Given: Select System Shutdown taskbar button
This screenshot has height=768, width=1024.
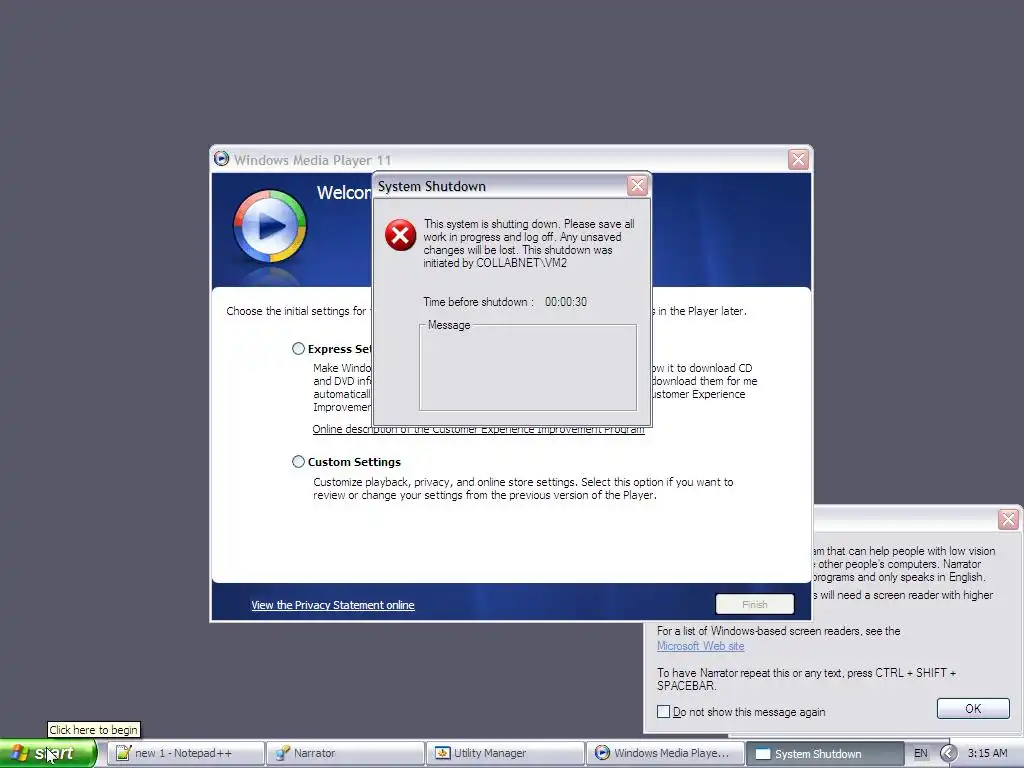Looking at the screenshot, I should point(825,753).
